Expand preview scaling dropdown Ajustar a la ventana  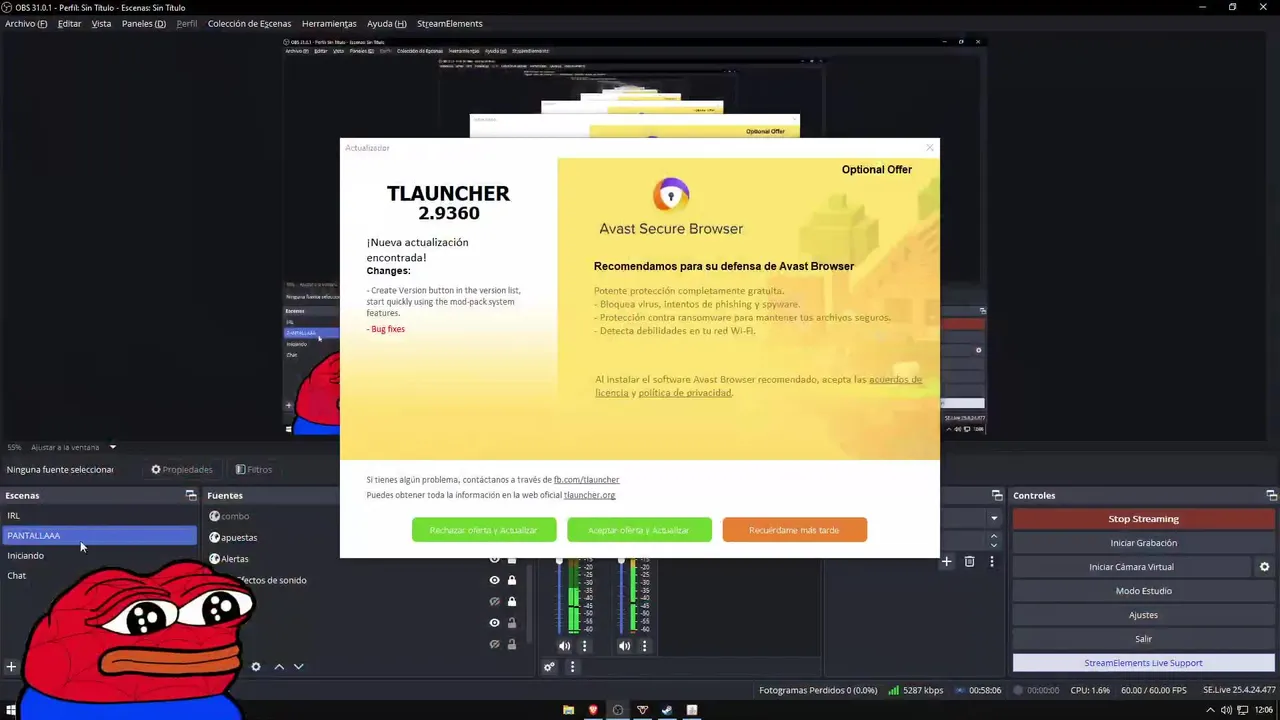coord(112,447)
